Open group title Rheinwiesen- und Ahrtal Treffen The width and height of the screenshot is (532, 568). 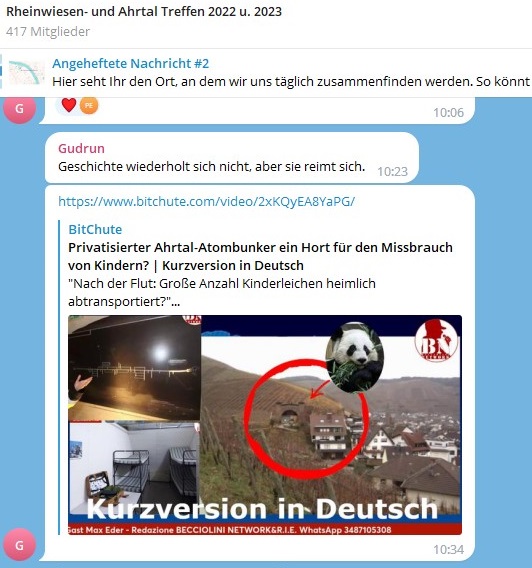point(144,12)
